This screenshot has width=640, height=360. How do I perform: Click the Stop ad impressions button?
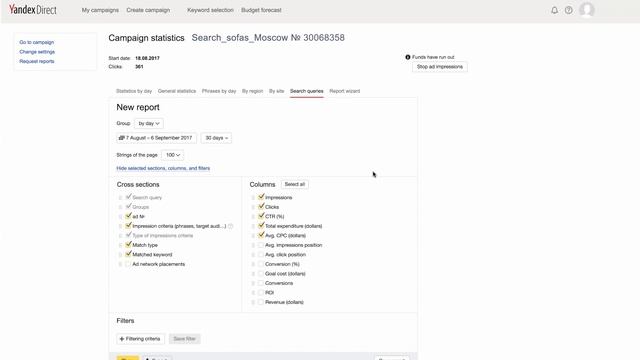click(x=440, y=67)
